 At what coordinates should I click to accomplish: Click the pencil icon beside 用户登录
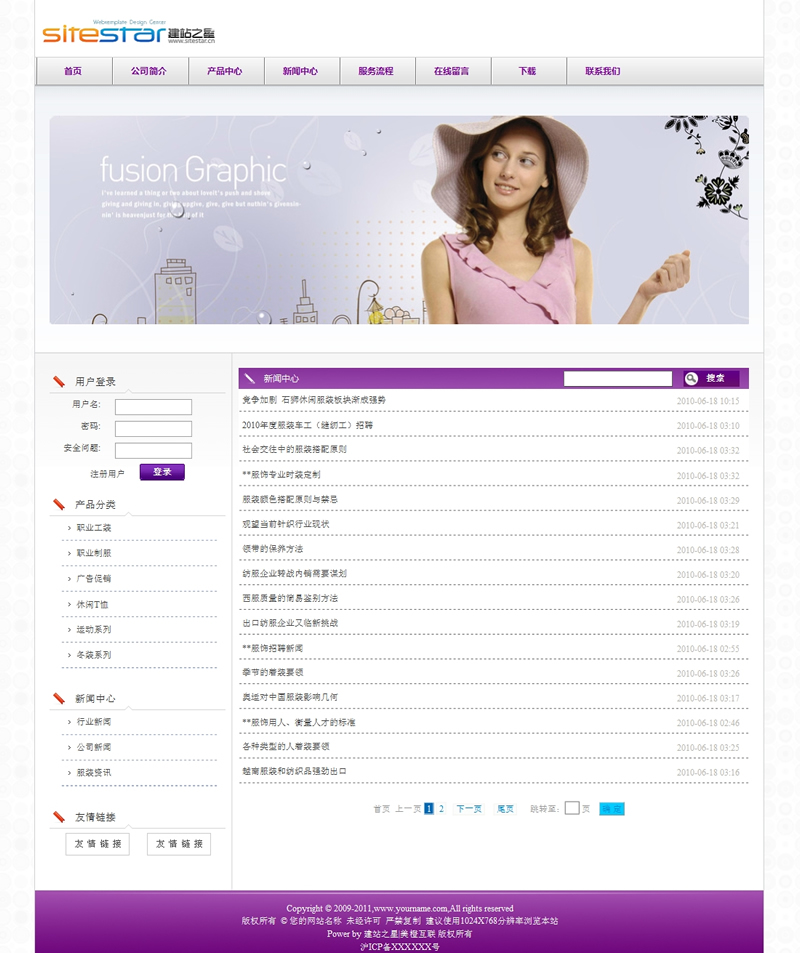(58, 381)
